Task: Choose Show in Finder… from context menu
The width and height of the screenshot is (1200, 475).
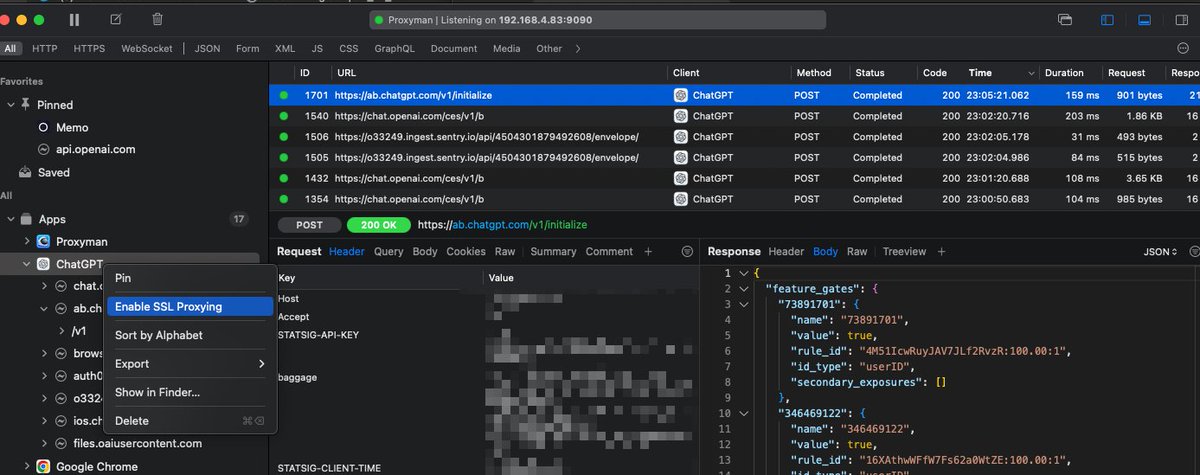Action: point(190,392)
